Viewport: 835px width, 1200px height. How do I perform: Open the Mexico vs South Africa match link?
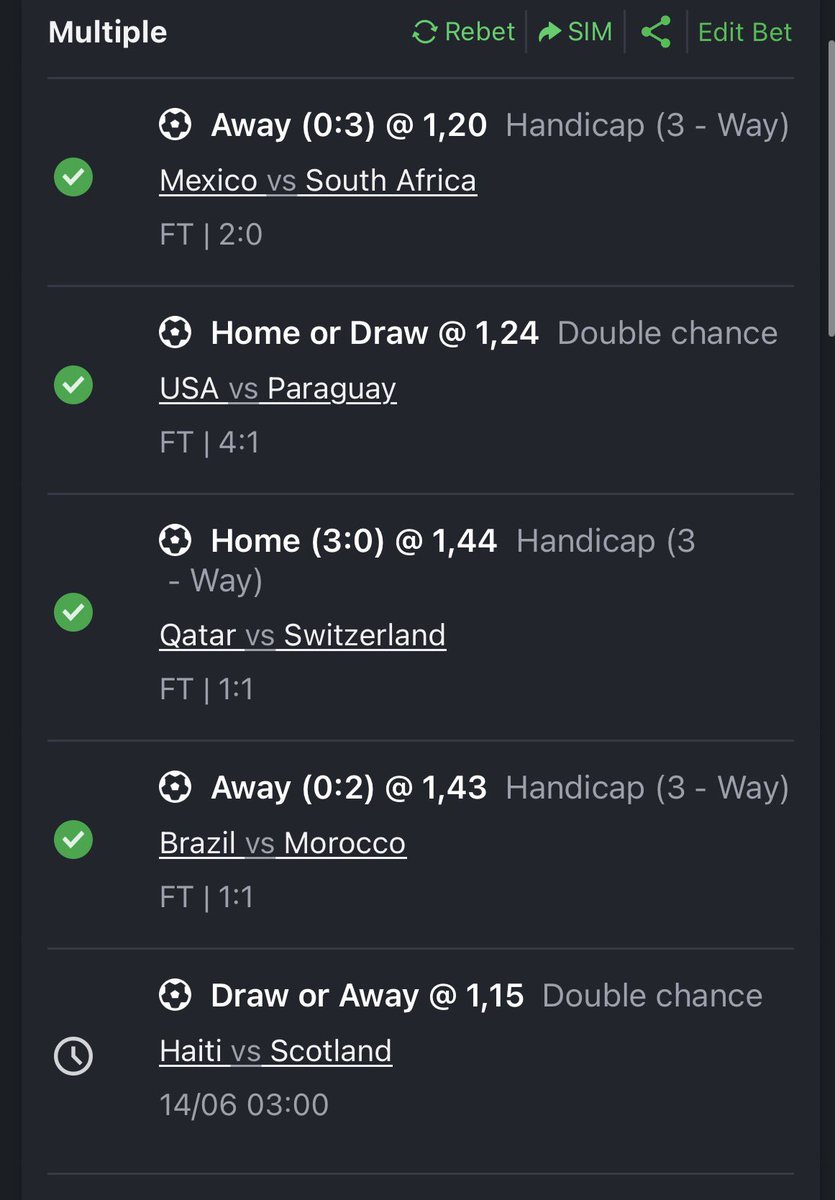[318, 181]
